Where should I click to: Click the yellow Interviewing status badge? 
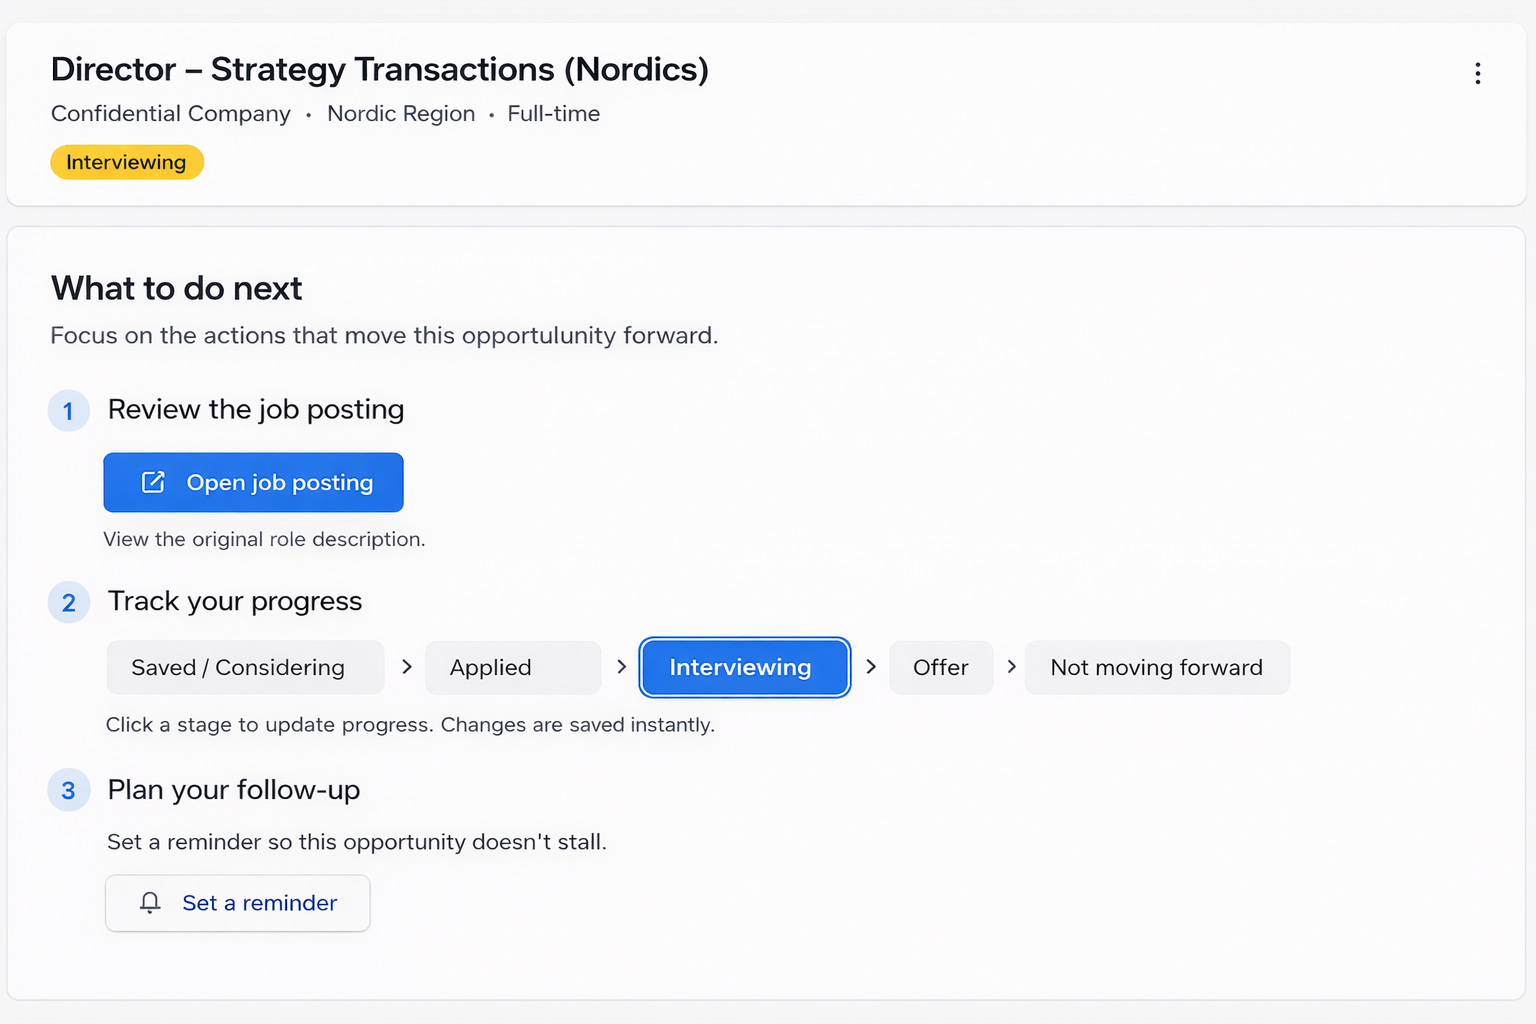click(127, 162)
